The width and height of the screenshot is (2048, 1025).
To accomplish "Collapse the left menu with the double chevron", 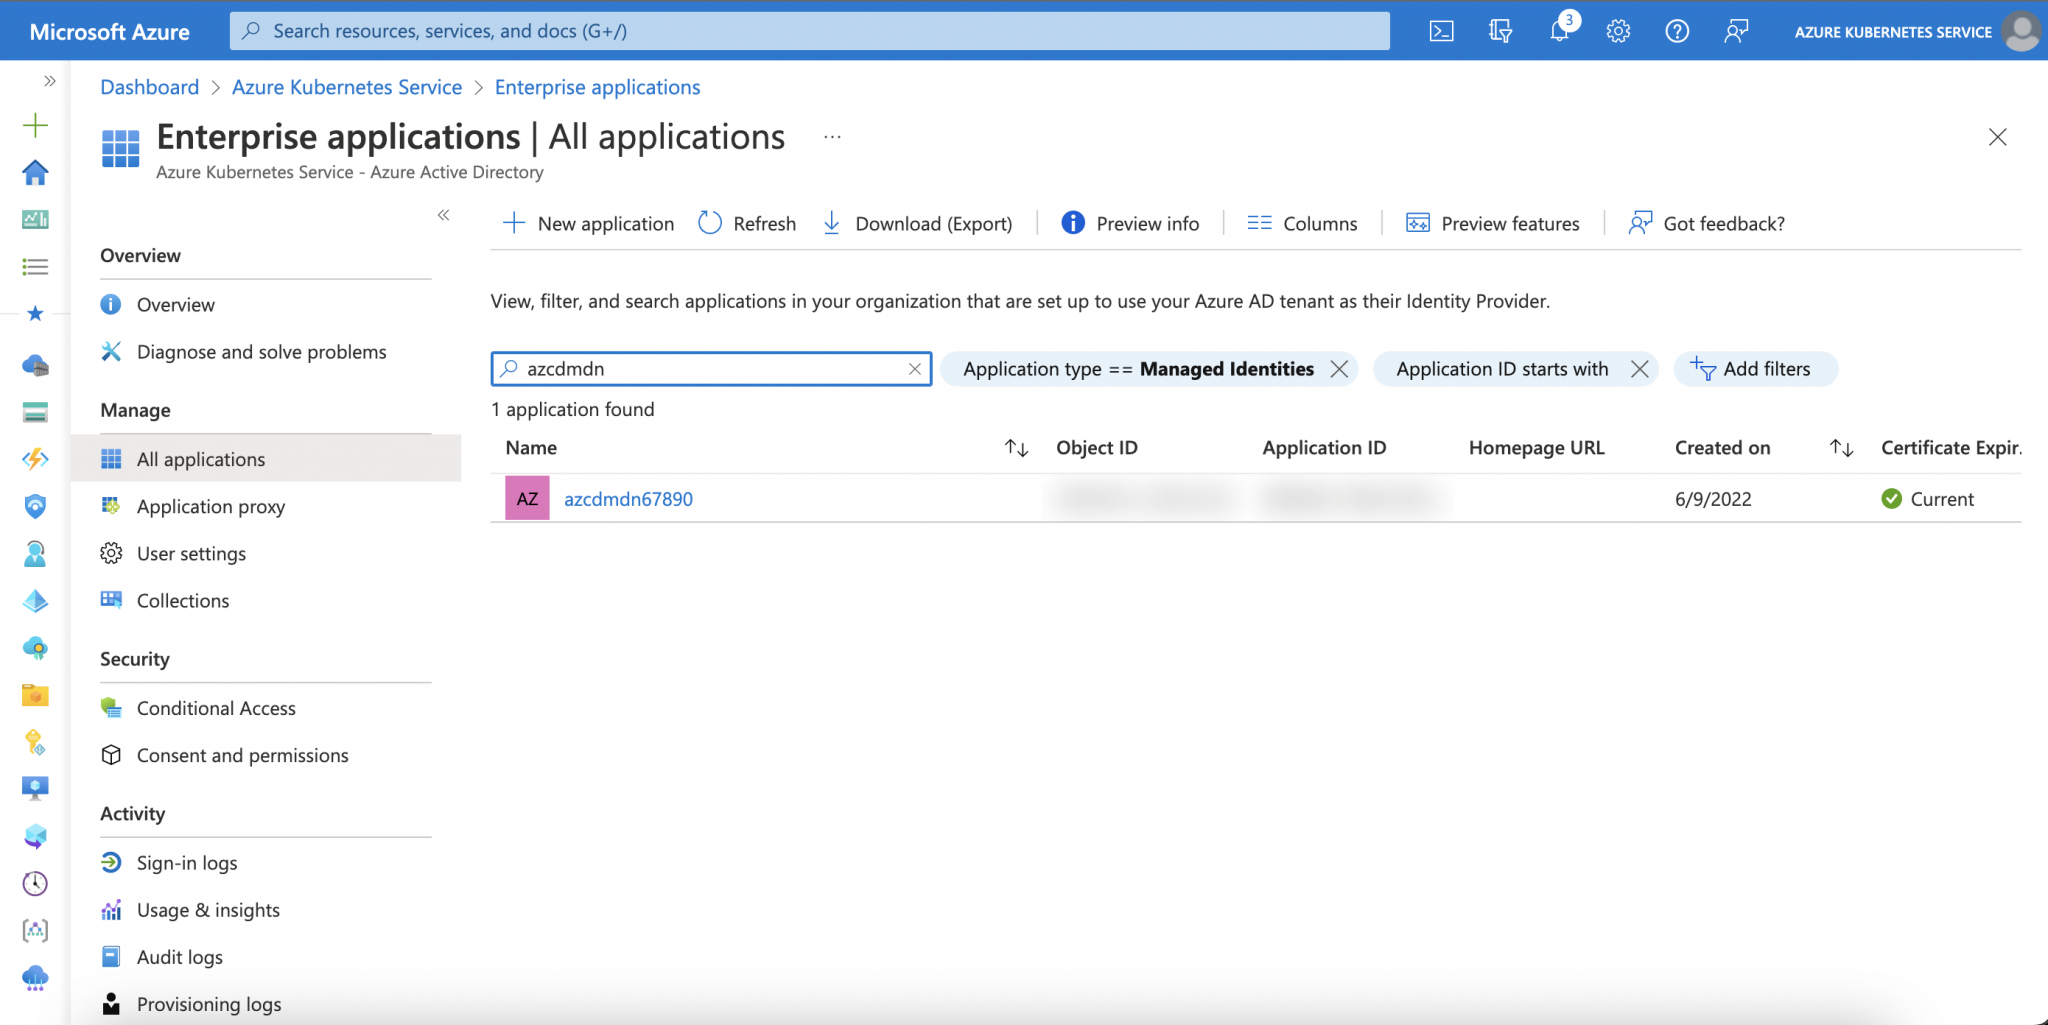I will [443, 215].
